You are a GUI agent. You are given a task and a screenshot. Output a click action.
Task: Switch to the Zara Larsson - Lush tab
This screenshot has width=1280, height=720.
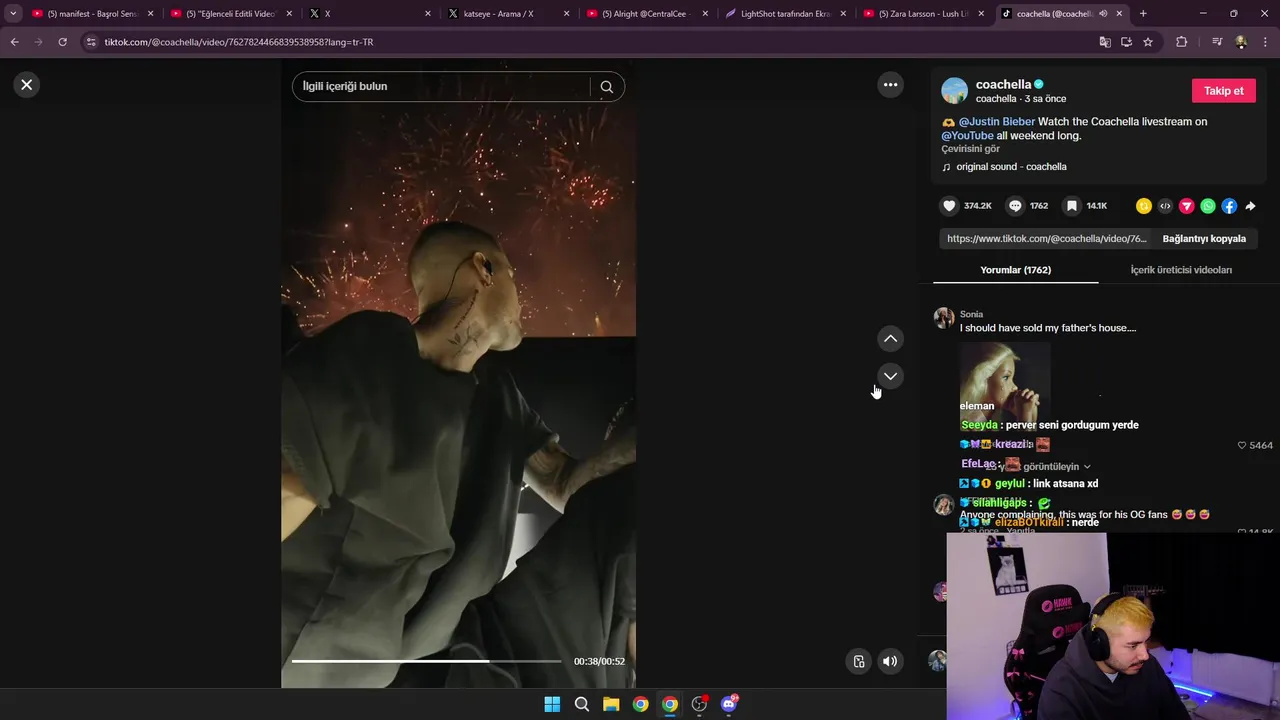pos(922,14)
